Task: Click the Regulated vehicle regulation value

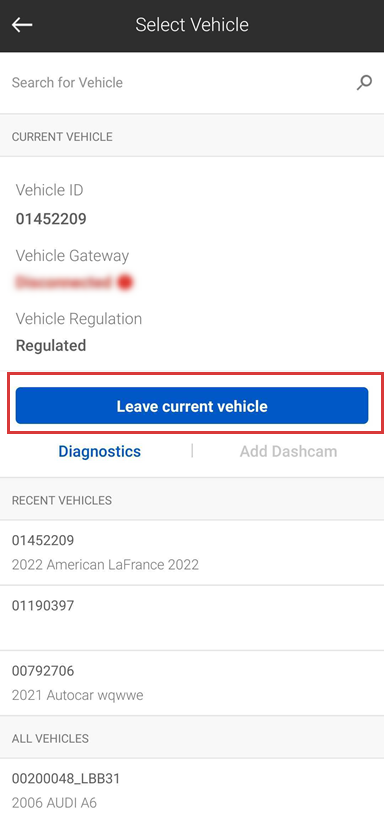Action: [x=51, y=346]
